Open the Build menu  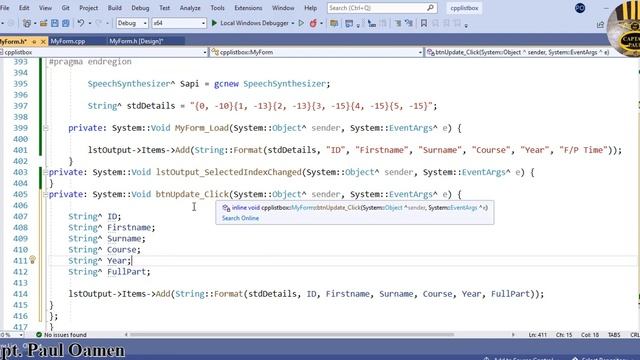115,8
